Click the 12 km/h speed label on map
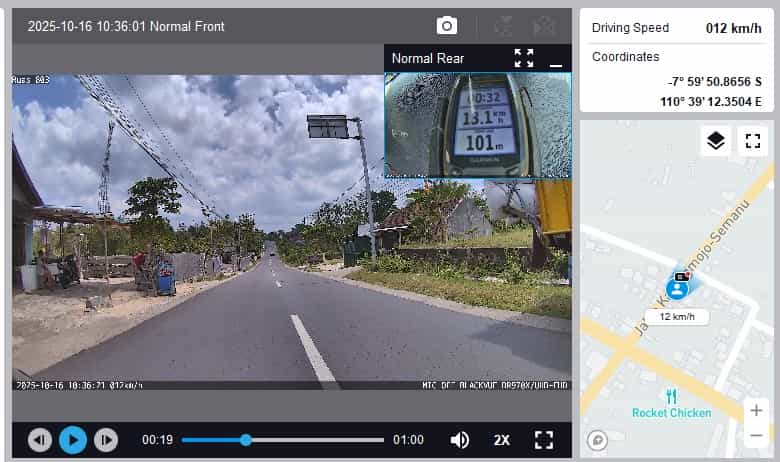Screen dimensions: 780x462 (x=676, y=317)
